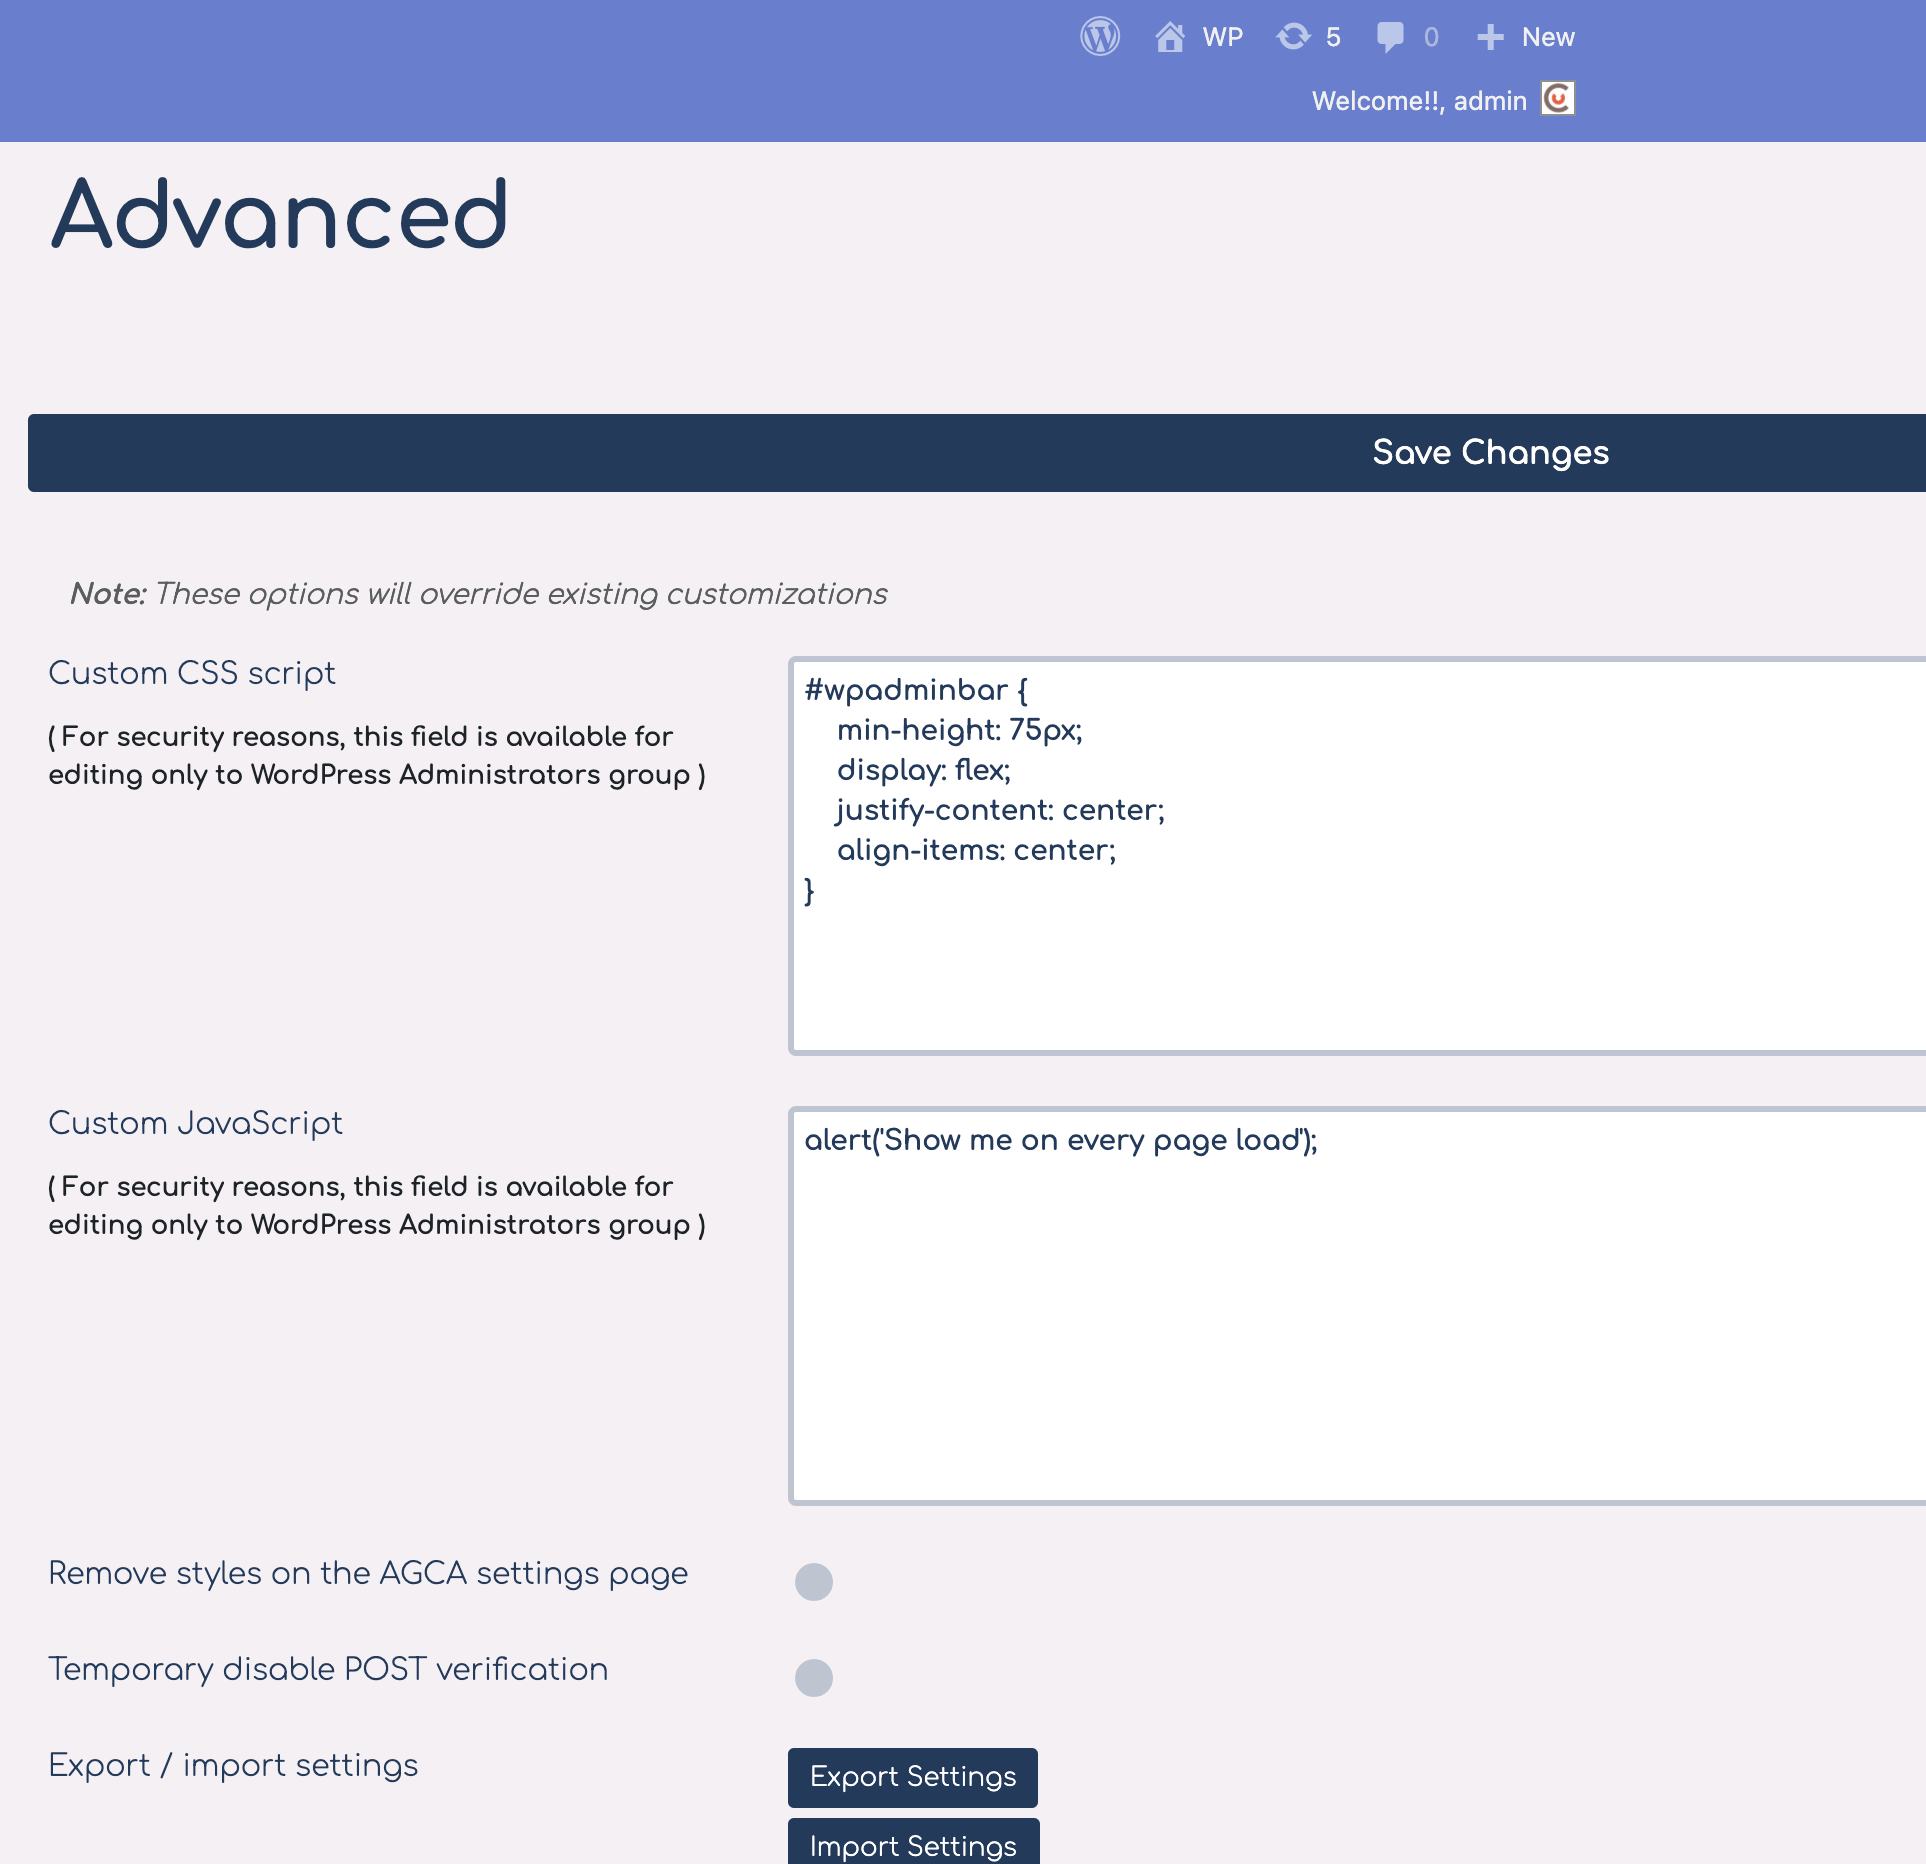Click the Import Settings button
This screenshot has width=1926, height=1864.
(912, 1845)
